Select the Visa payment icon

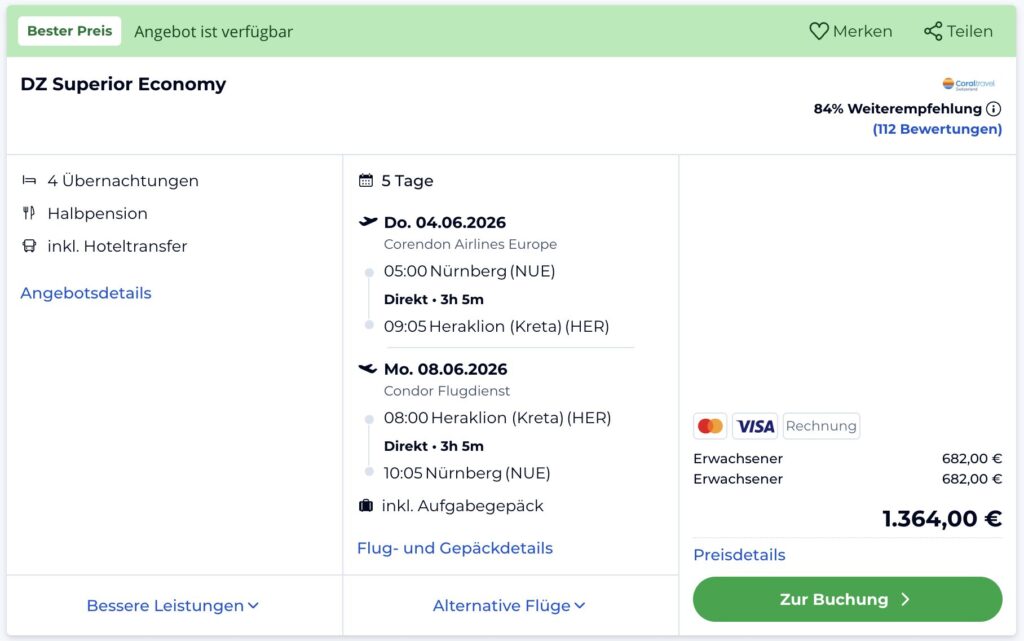755,426
